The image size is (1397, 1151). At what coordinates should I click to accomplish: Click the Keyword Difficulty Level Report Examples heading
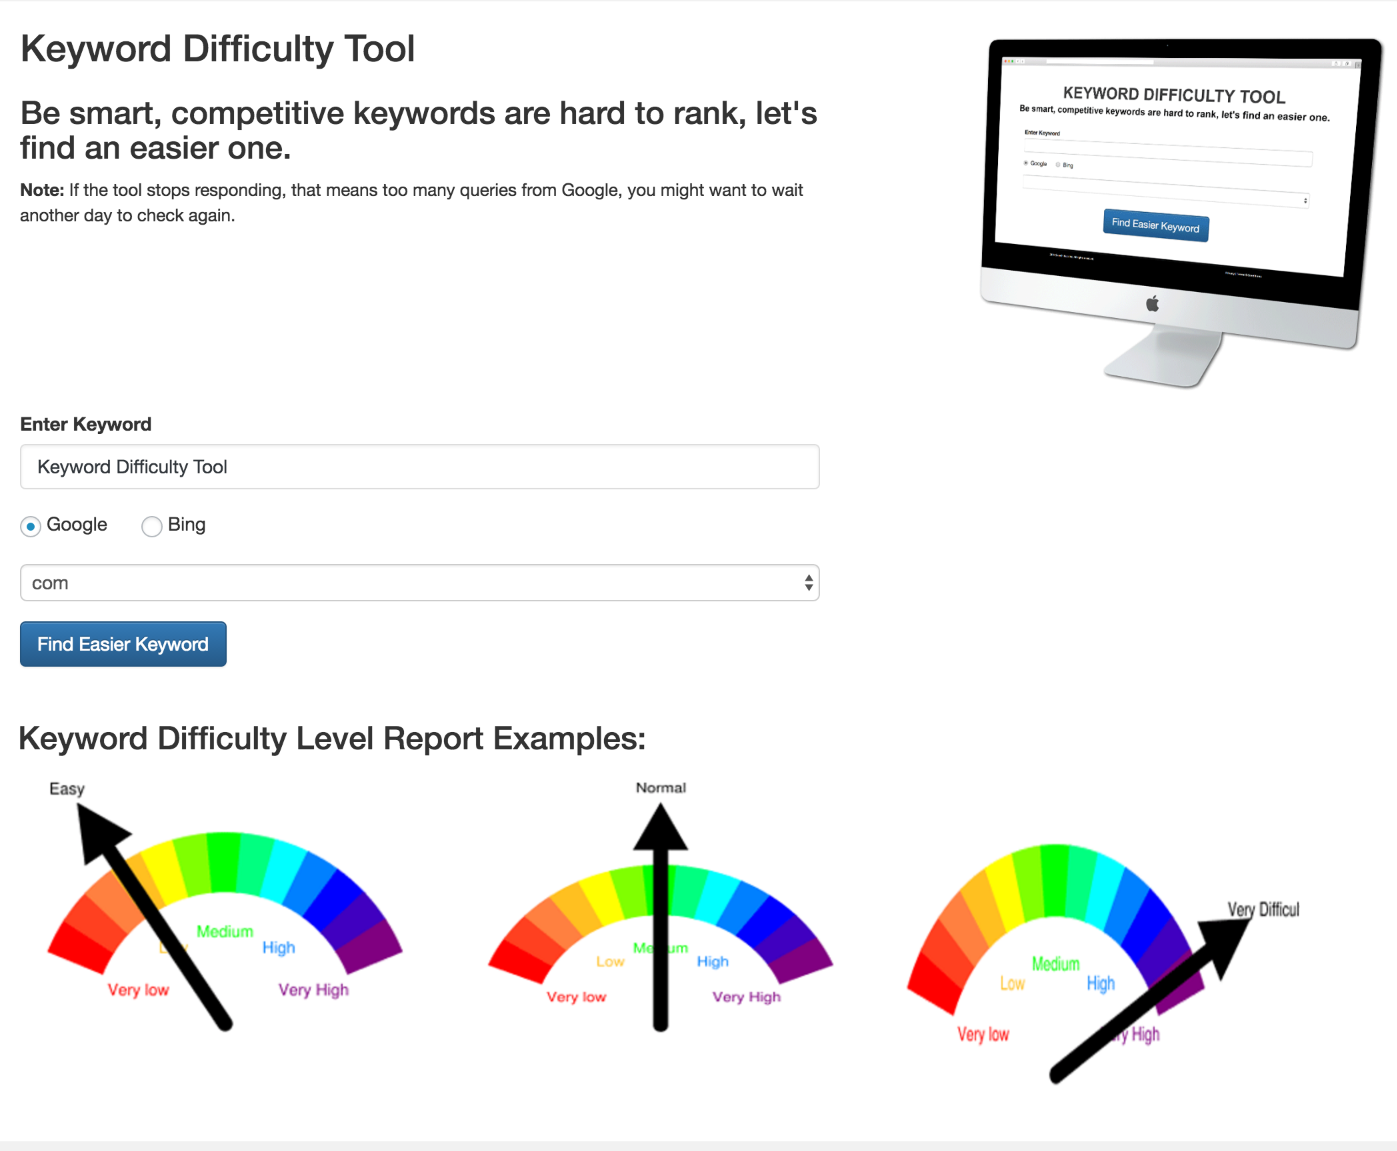pyautogui.click(x=332, y=738)
